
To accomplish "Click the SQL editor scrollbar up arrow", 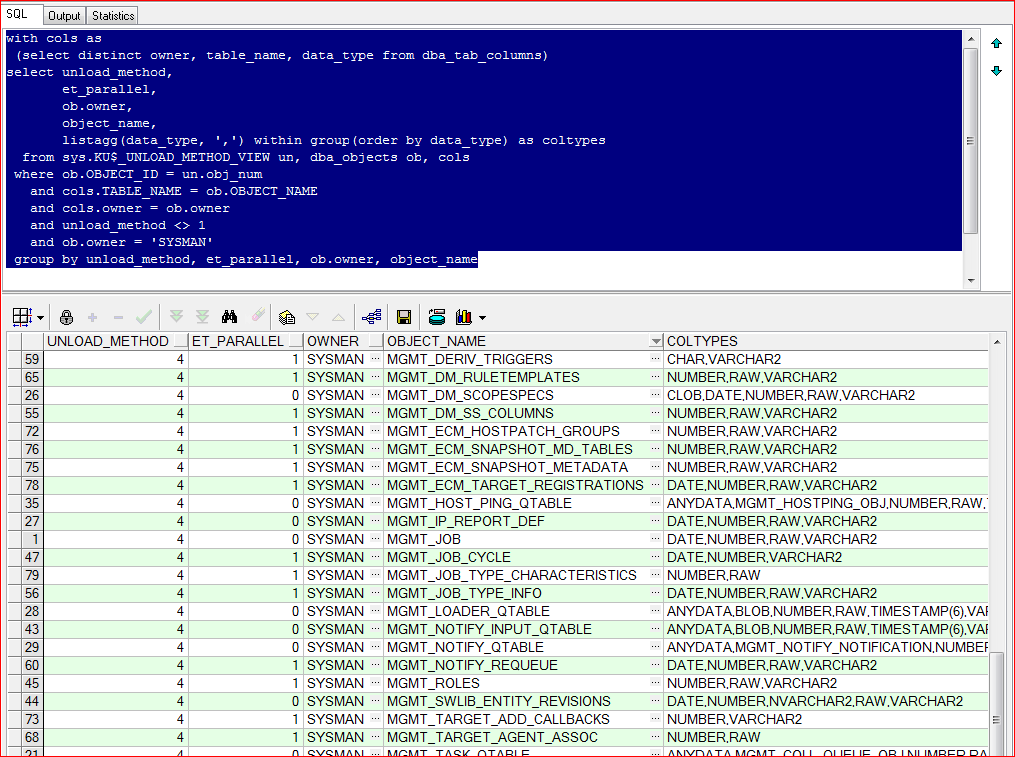I will [x=971, y=39].
